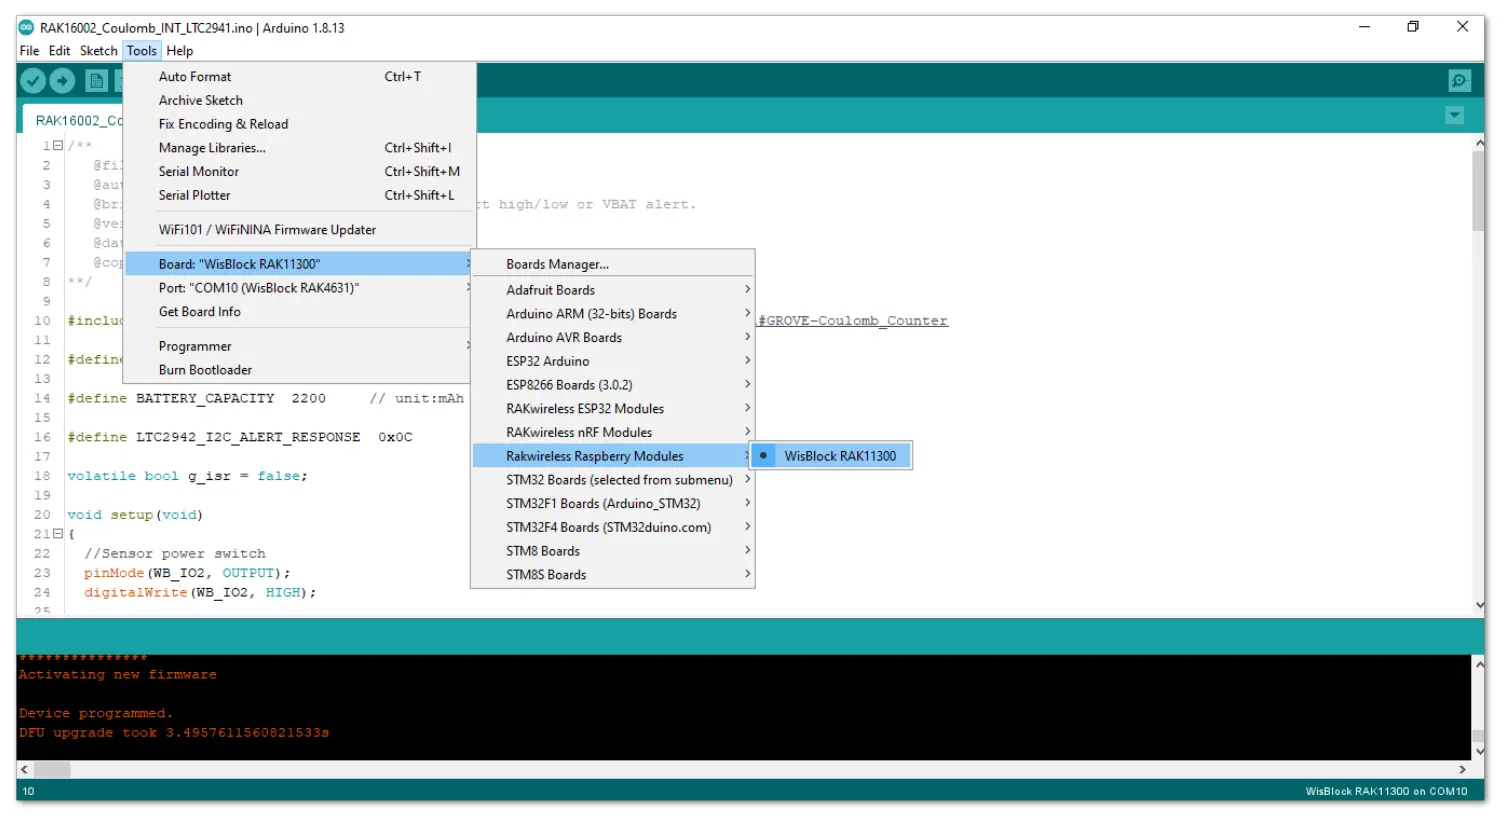The image size is (1510, 824).
Task: Click "Device programmed." in the console
Action: click(95, 714)
